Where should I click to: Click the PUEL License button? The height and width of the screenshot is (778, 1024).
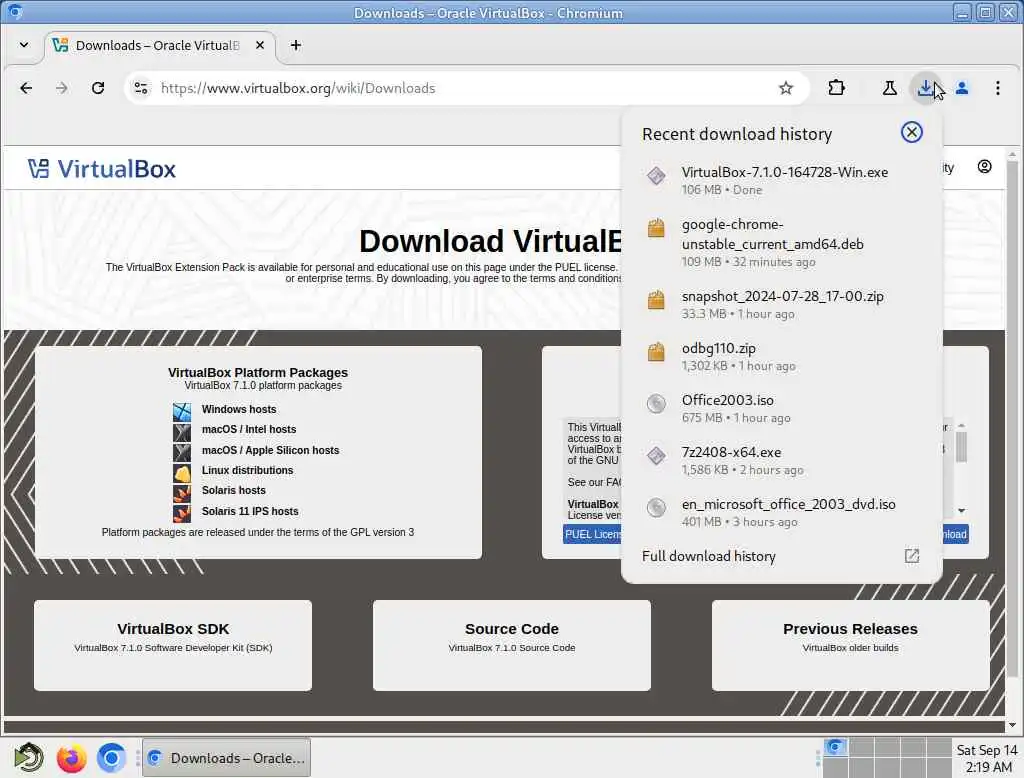tap(592, 534)
